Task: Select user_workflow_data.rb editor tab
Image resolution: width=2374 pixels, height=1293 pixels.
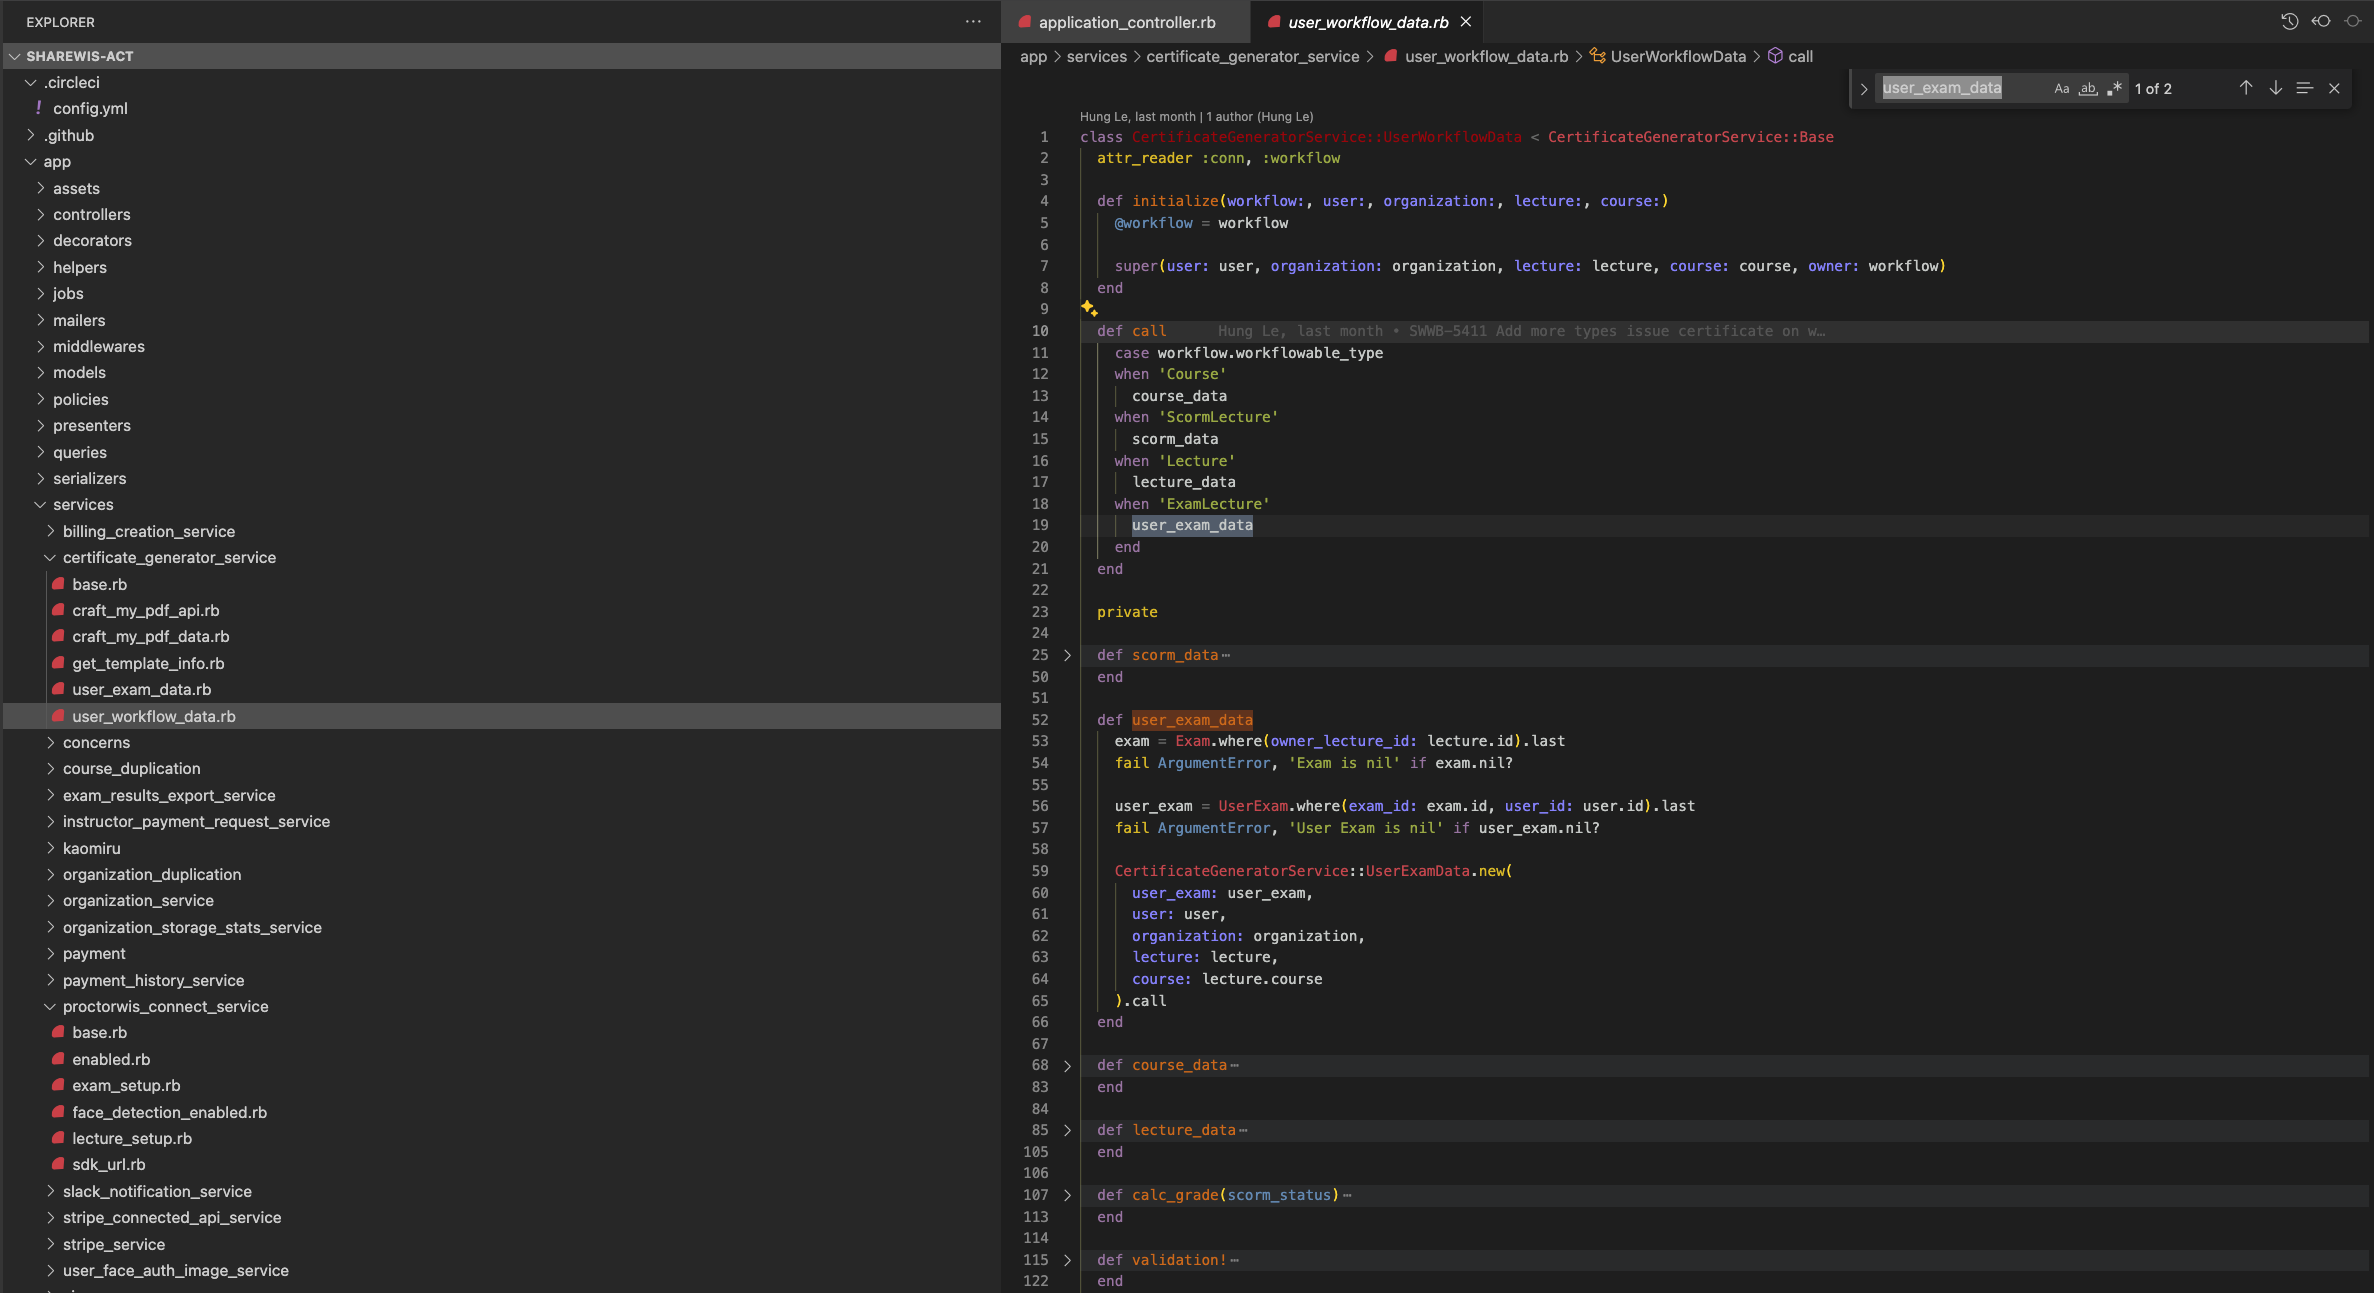Action: click(1367, 22)
